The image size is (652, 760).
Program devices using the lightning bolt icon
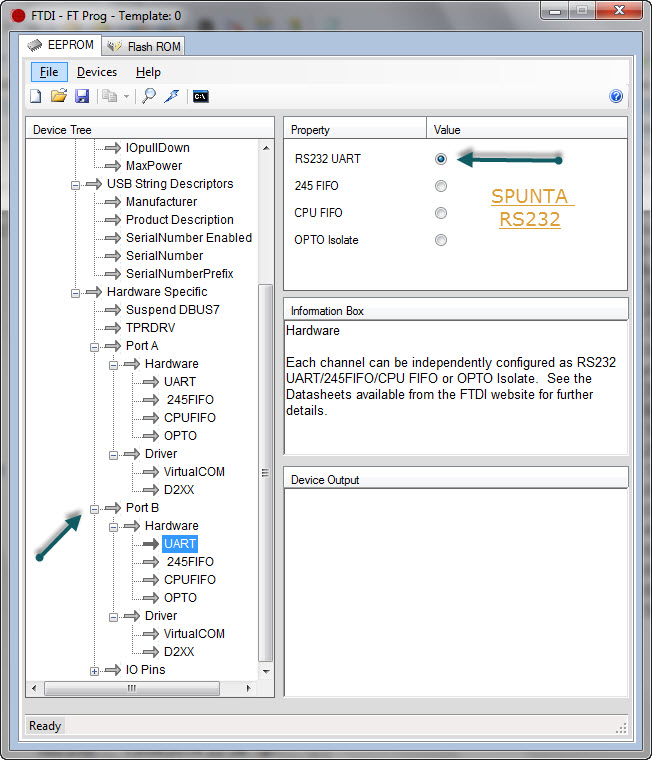pos(172,96)
